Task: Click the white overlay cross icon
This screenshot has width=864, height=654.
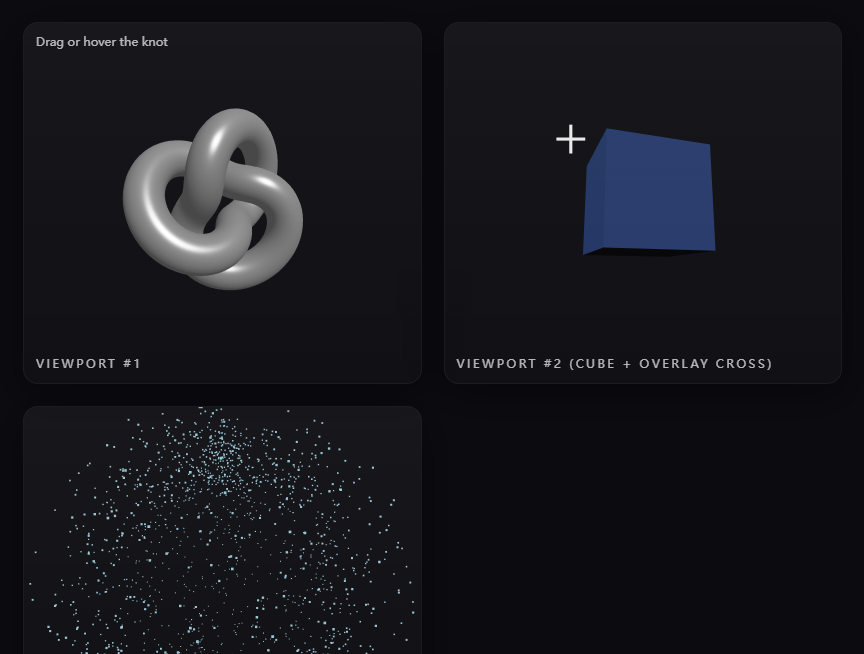Action: pos(570,139)
